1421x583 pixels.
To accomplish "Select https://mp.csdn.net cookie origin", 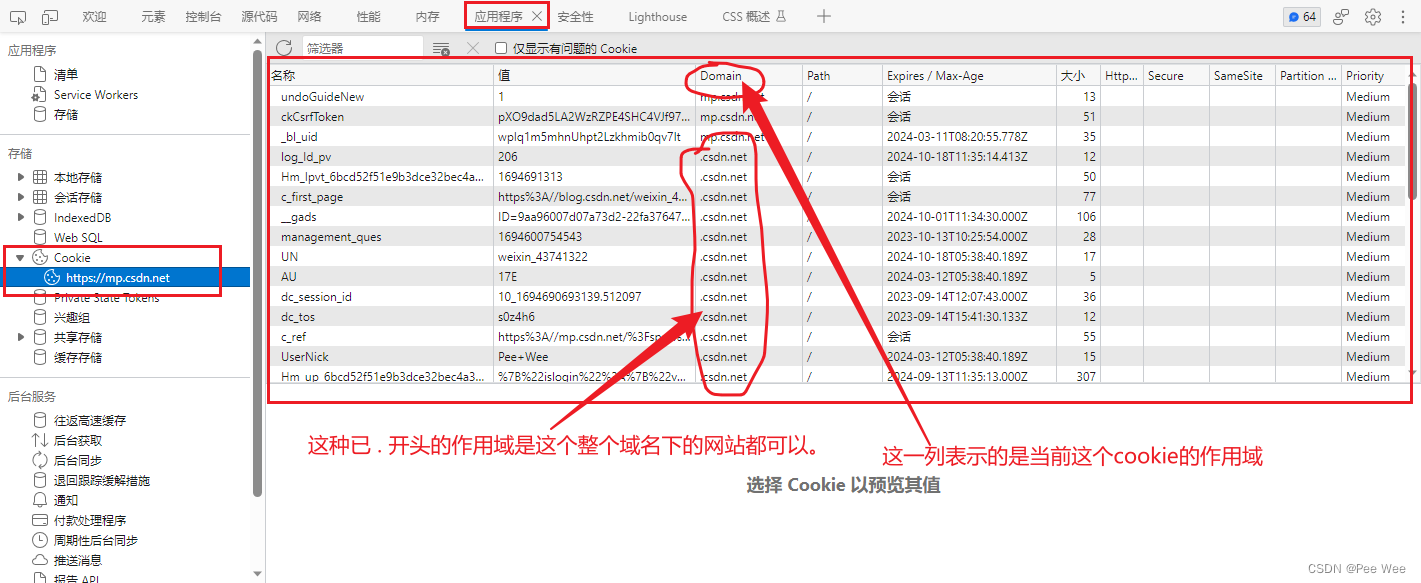I will (x=118, y=278).
